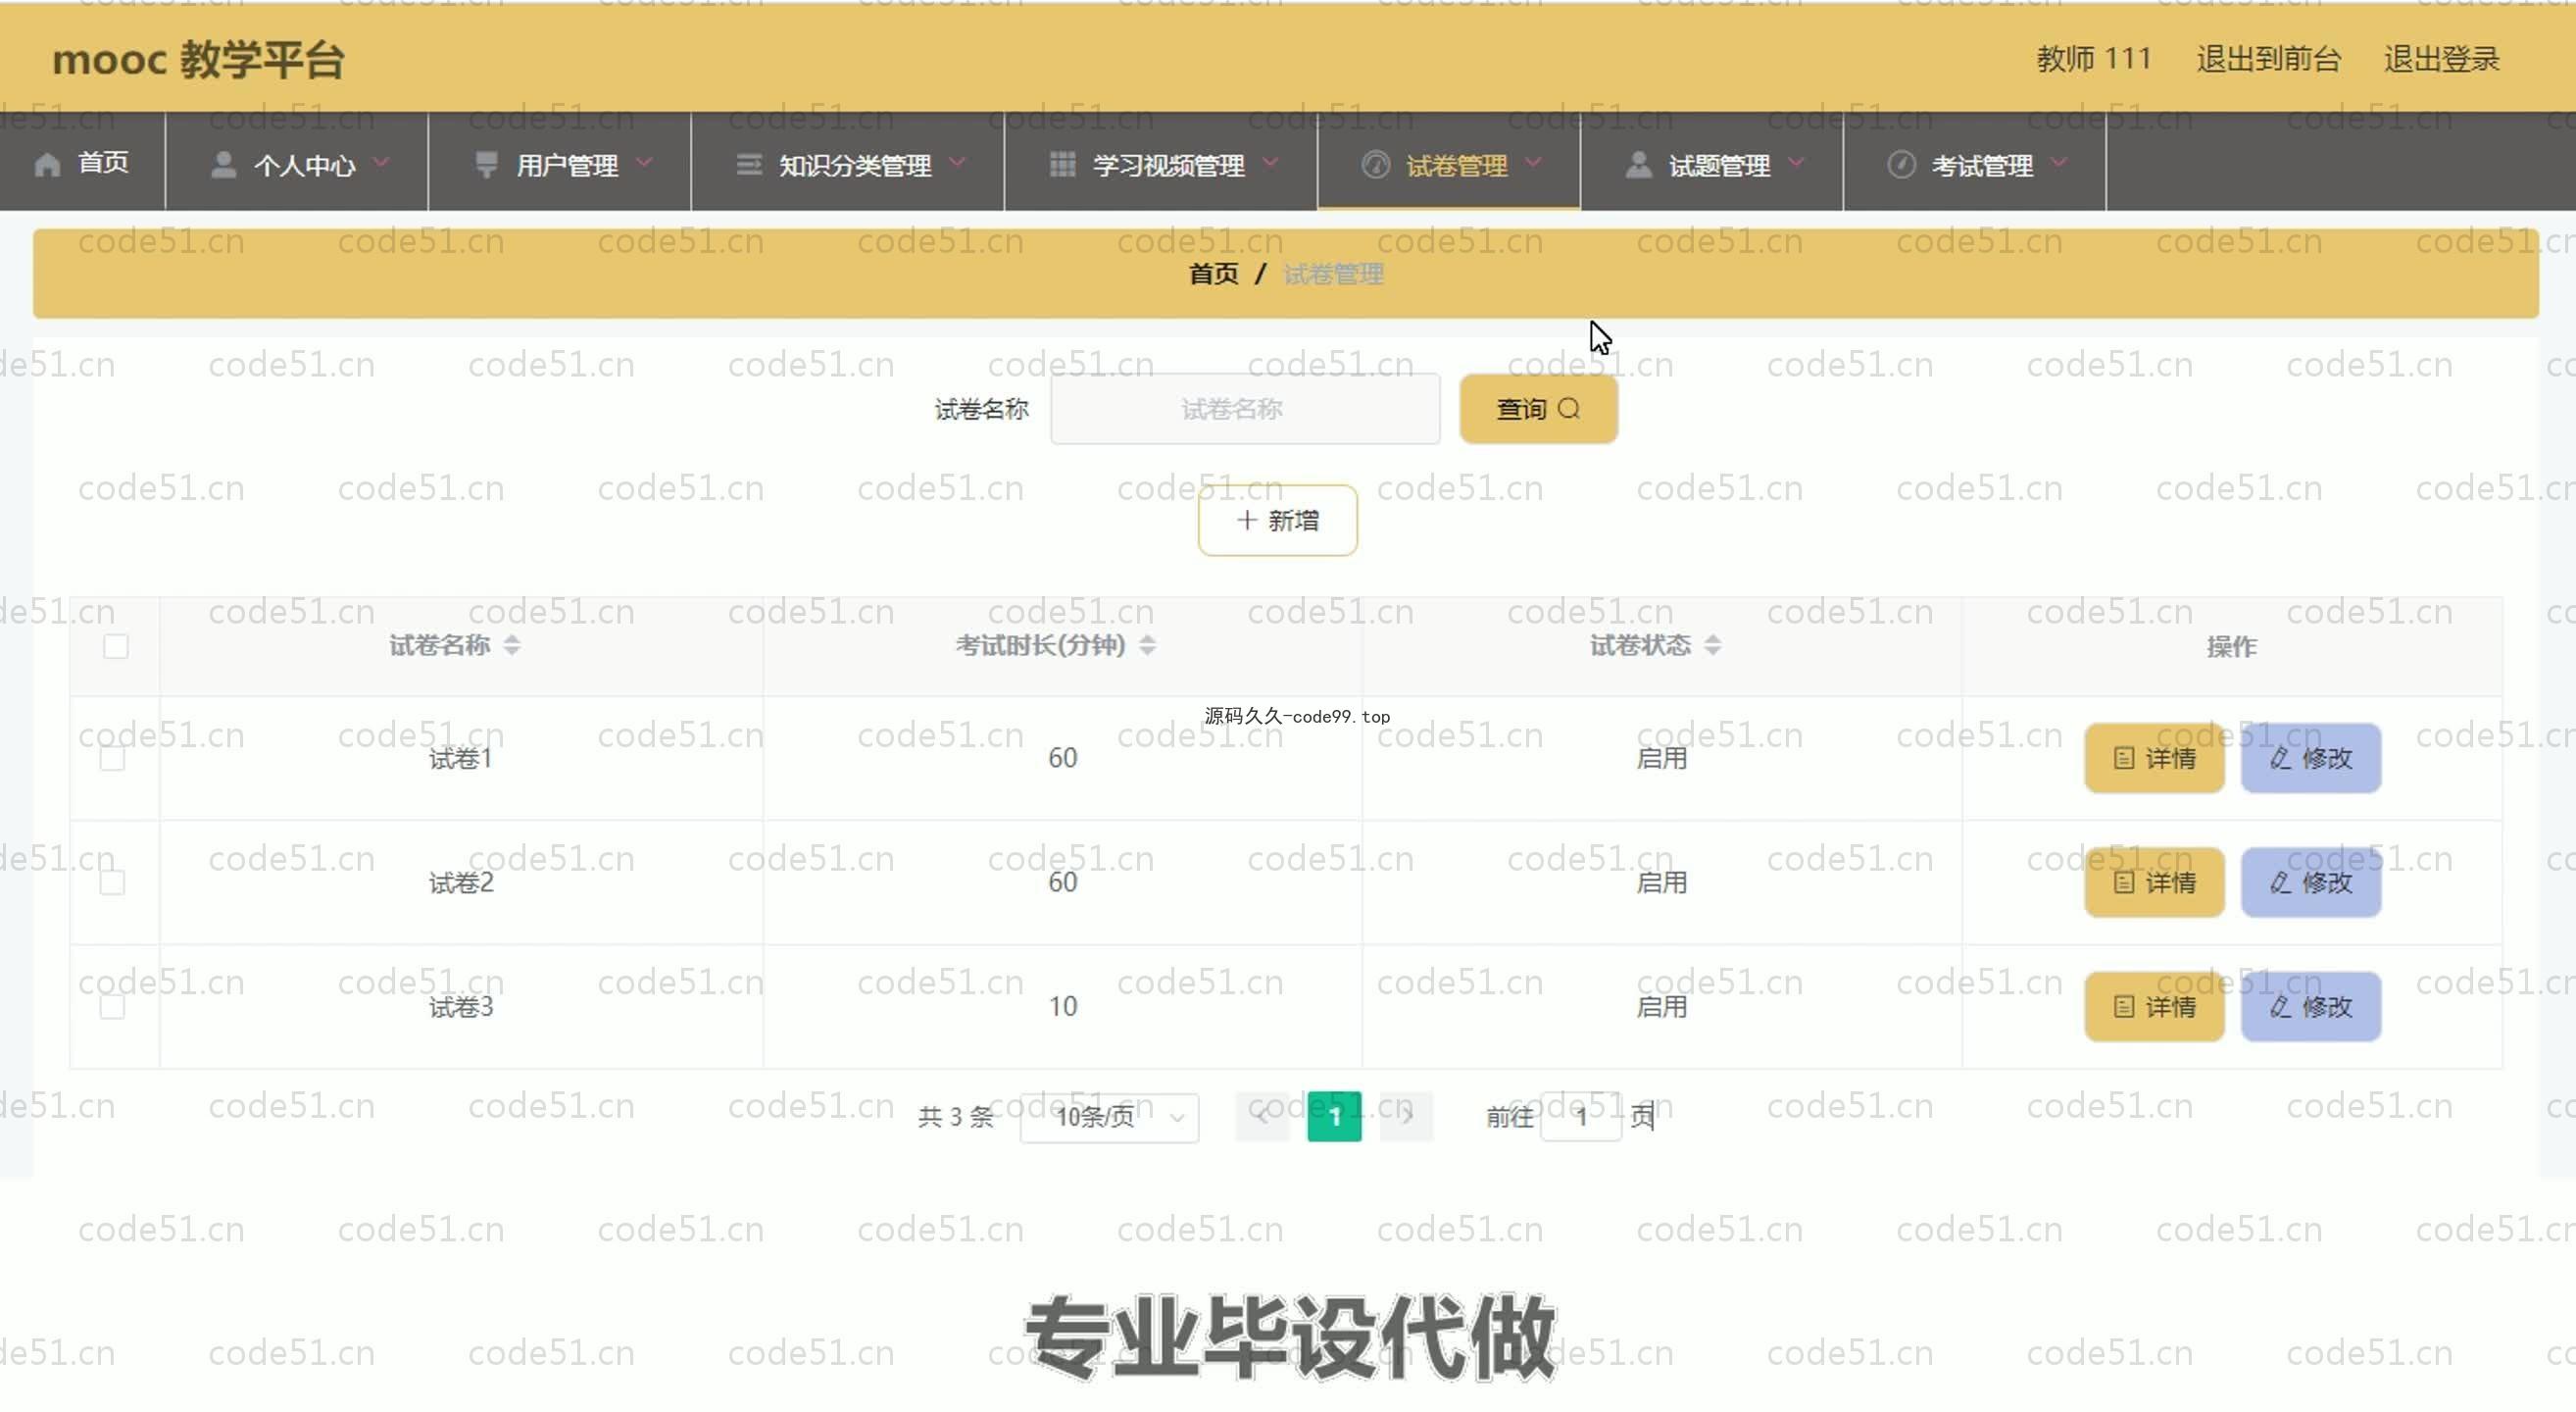Click 教师 111 user label
This screenshot has width=2576, height=1412.
click(2094, 59)
